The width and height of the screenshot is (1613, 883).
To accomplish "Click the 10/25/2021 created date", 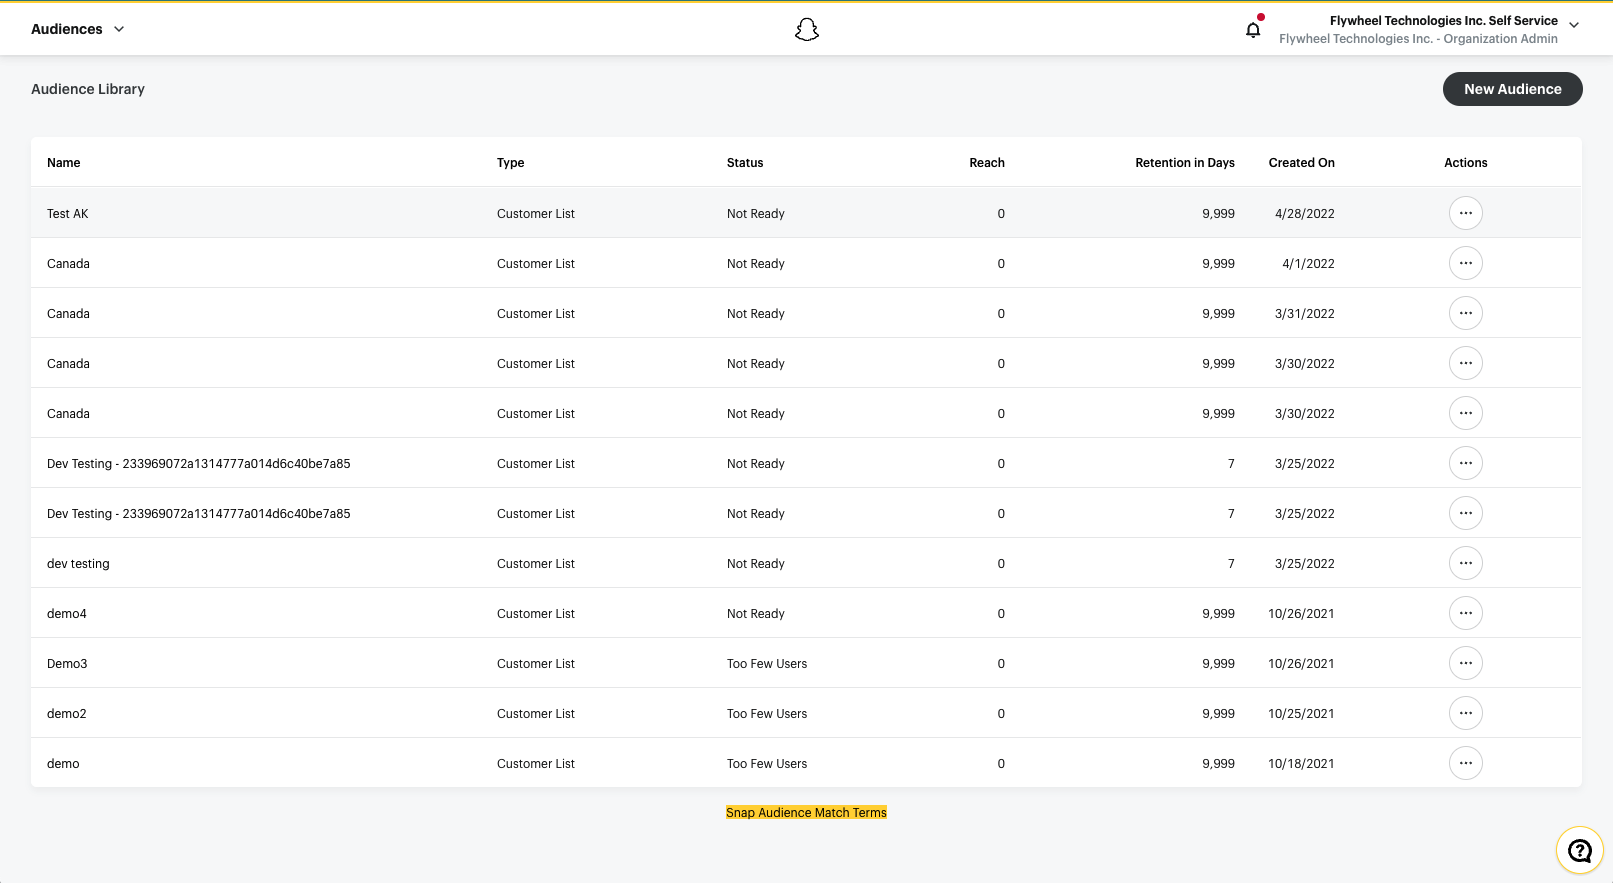I will coord(1301,714).
